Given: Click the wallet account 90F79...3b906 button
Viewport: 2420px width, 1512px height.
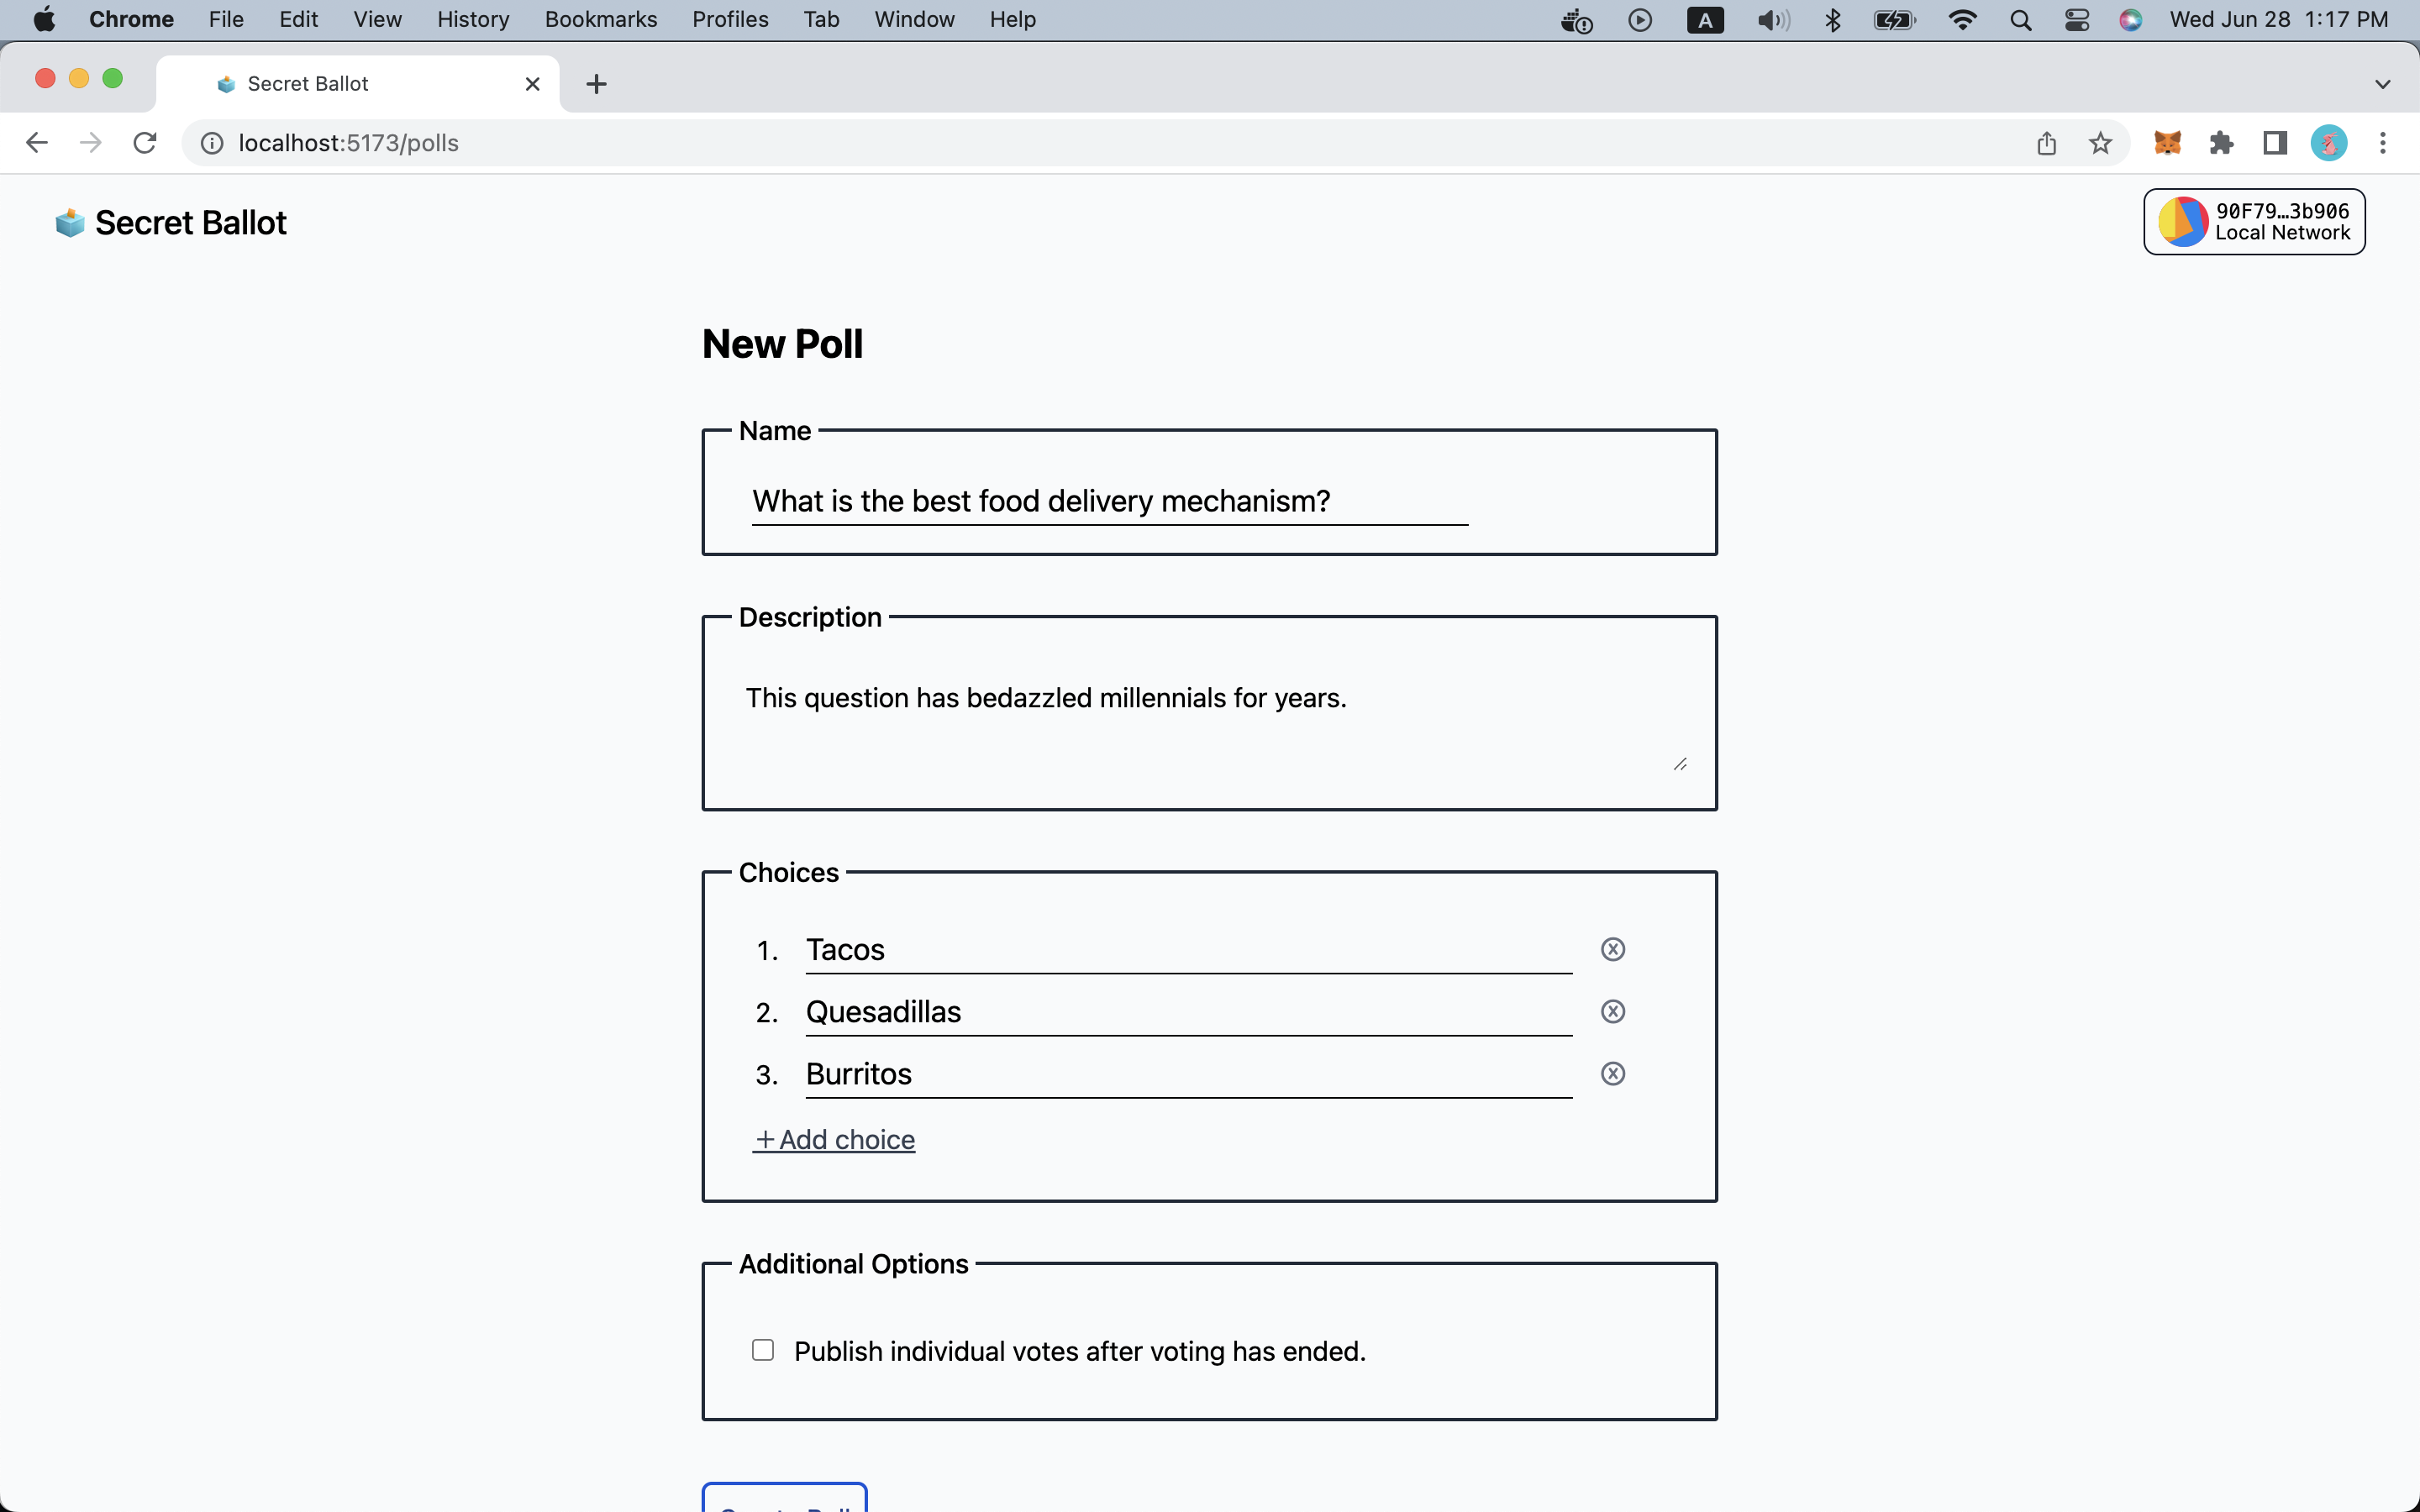Looking at the screenshot, I should 2255,221.
